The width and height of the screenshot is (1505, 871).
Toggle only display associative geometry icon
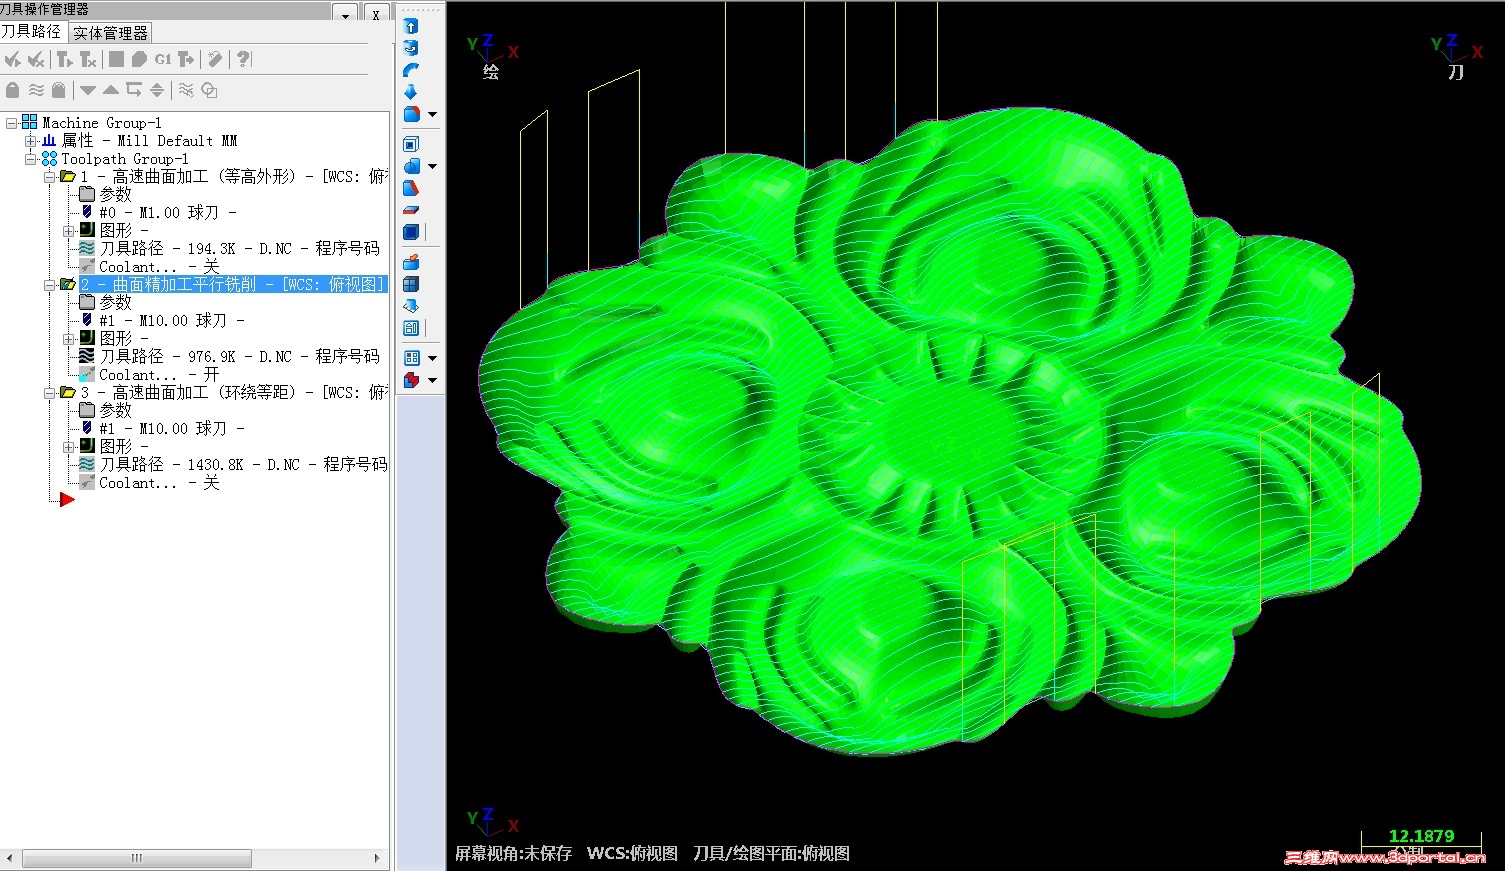click(209, 90)
